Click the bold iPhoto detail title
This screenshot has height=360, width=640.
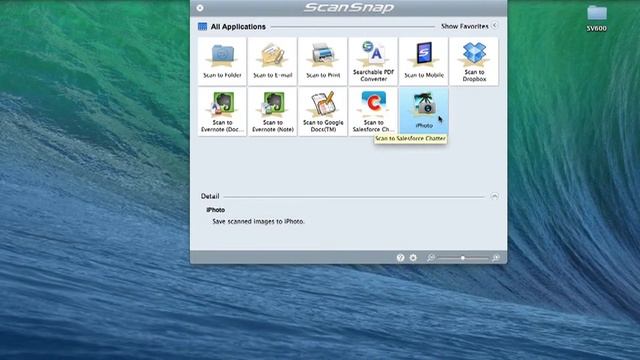(216, 210)
